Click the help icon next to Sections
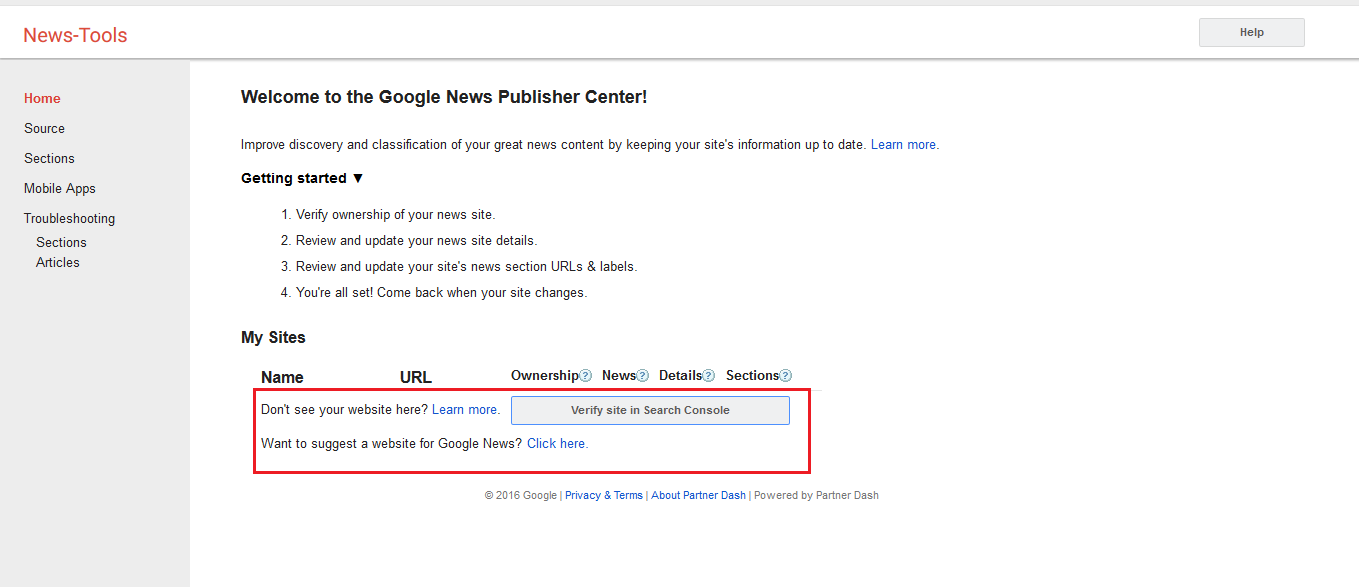Image resolution: width=1359 pixels, height=587 pixels. [x=786, y=376]
